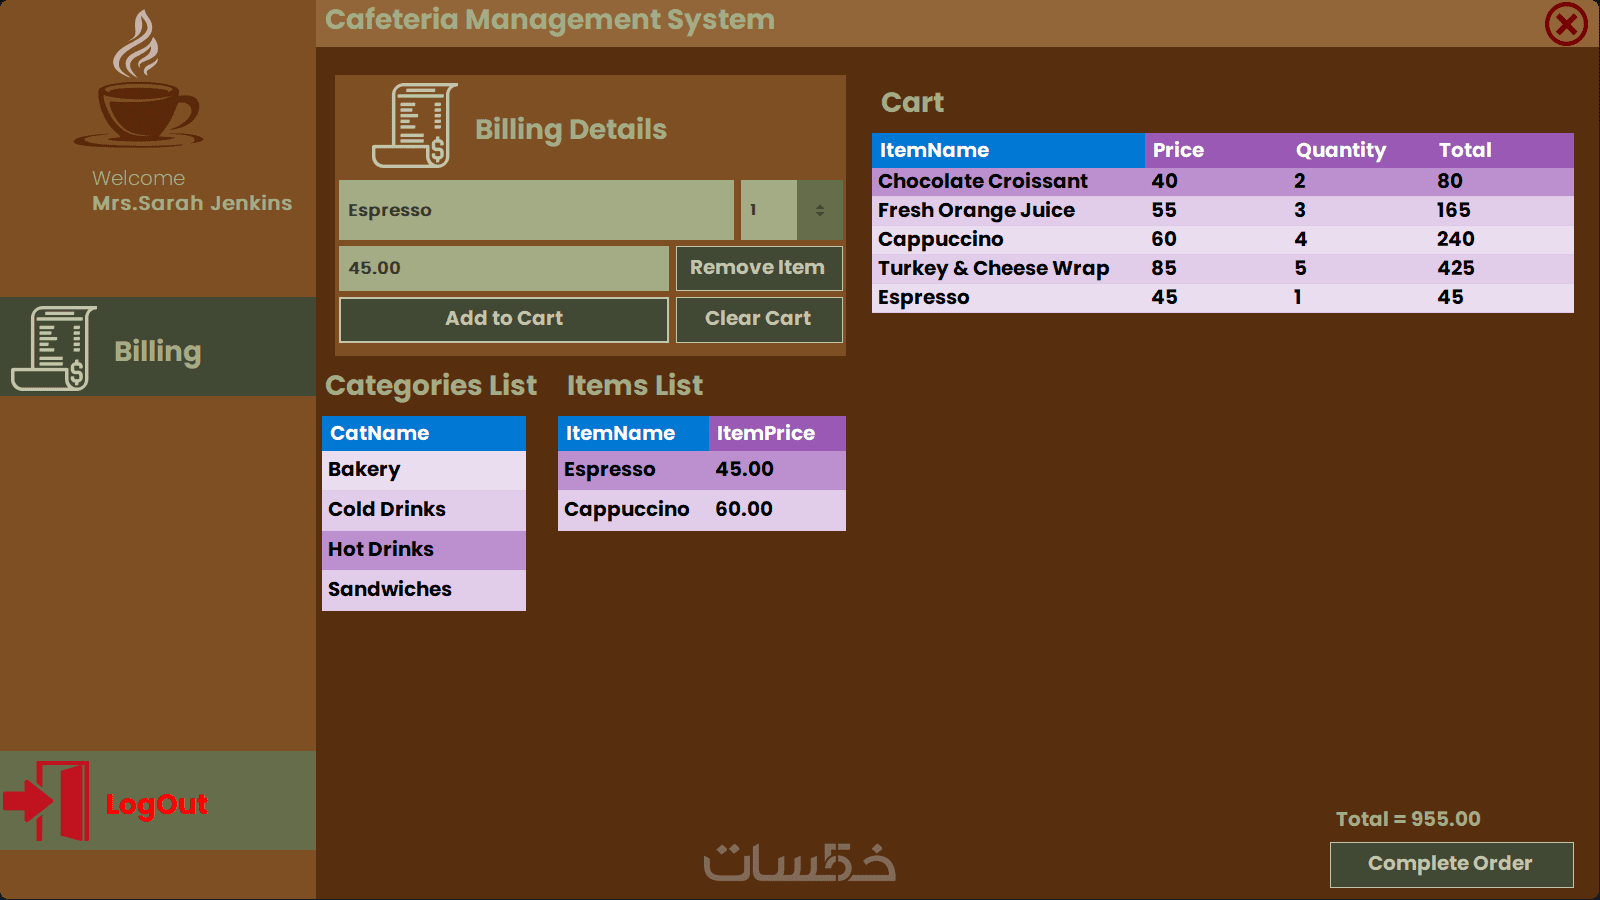Image resolution: width=1600 pixels, height=900 pixels.
Task: Clear the whole cart
Action: (759, 319)
